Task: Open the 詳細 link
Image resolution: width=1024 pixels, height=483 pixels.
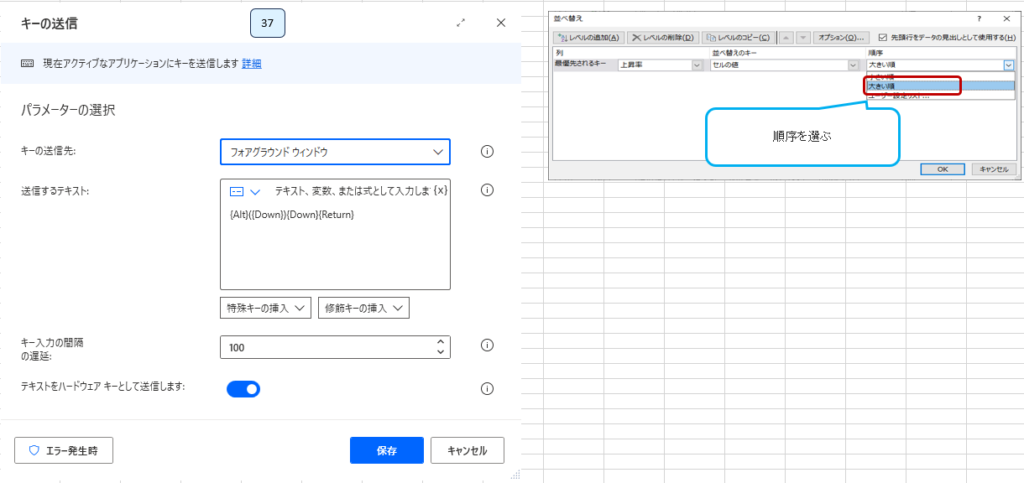Action: tap(251, 64)
